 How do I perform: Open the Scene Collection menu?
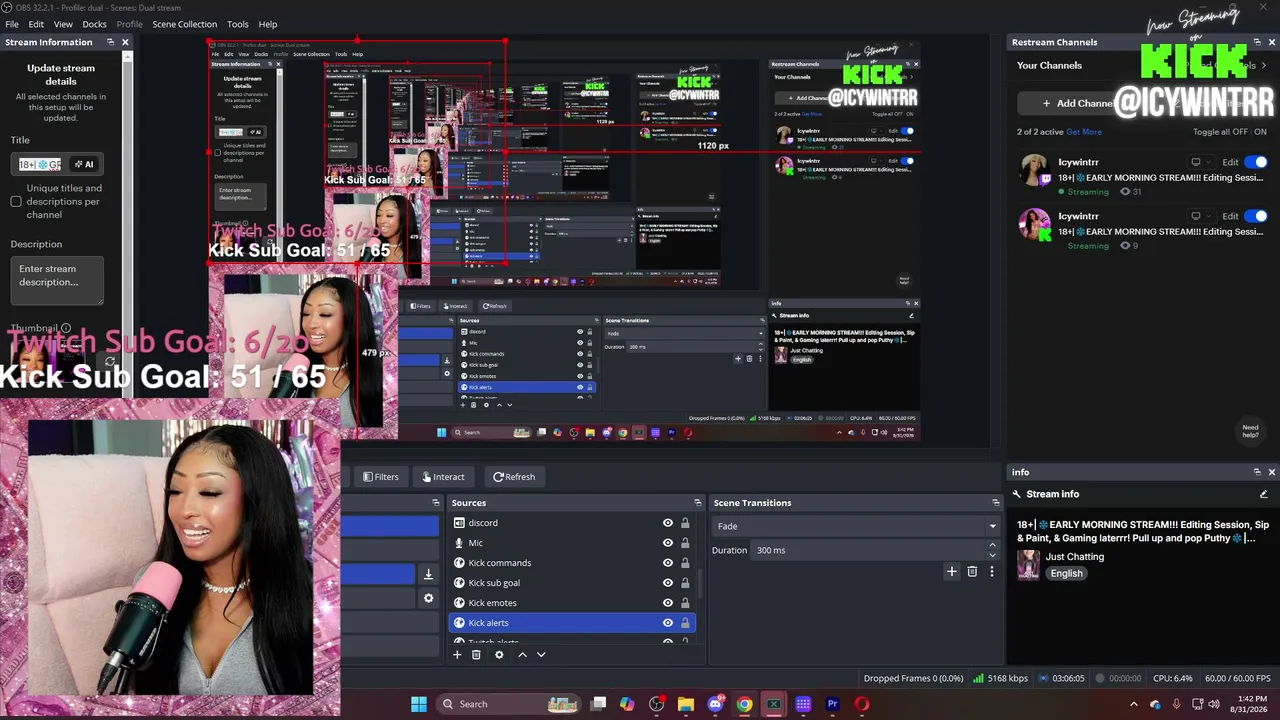point(184,24)
